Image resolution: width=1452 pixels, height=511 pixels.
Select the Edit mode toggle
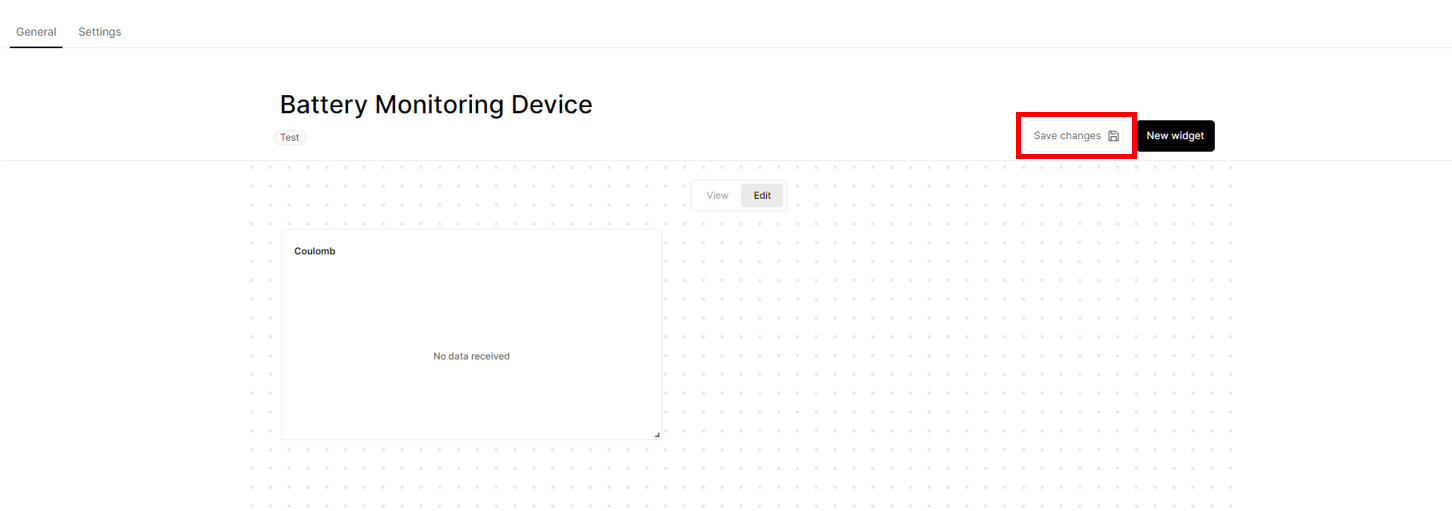(x=762, y=196)
